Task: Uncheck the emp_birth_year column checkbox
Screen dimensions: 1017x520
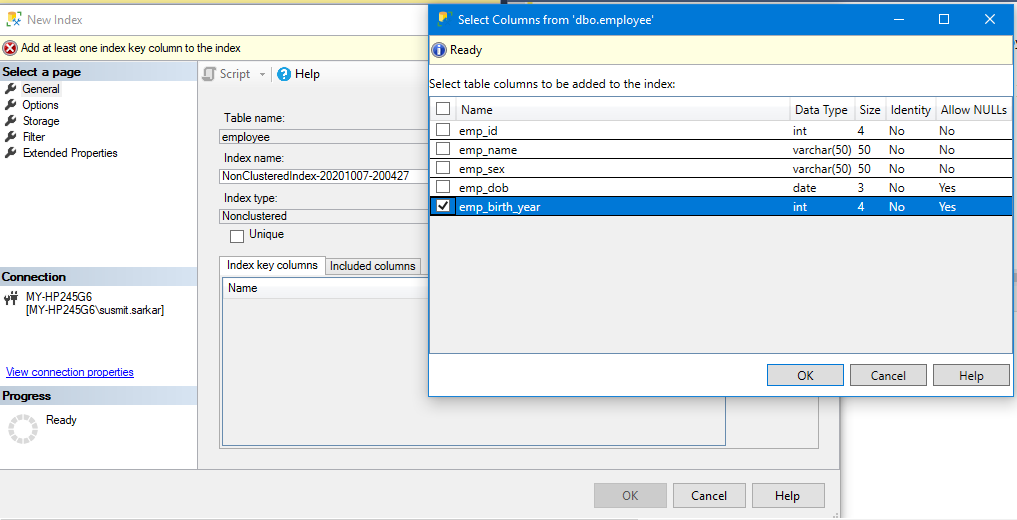Action: tap(443, 207)
